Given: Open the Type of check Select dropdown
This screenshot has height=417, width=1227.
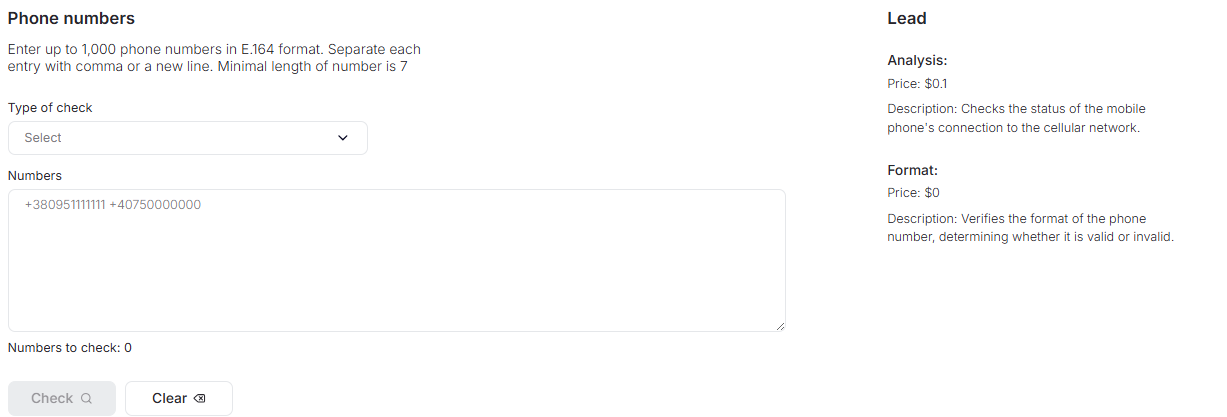Looking at the screenshot, I should click(x=188, y=138).
